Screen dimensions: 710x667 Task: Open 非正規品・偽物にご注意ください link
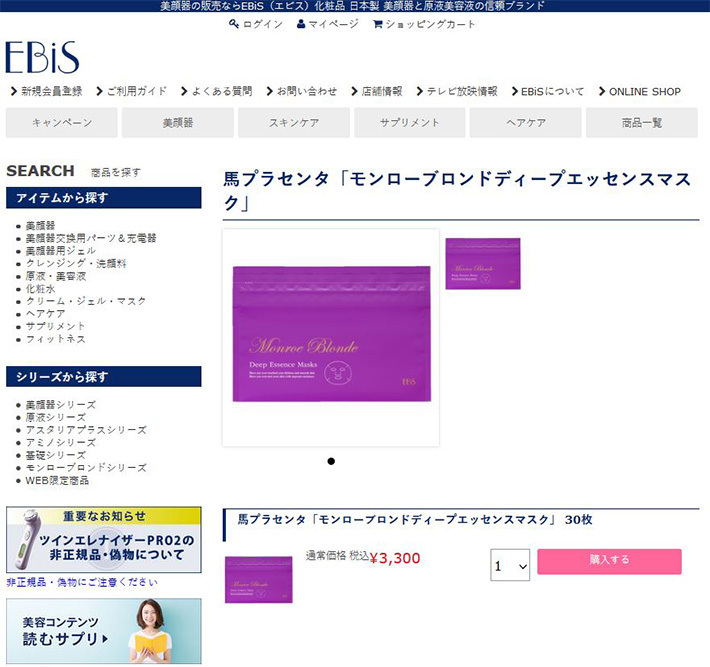point(82,582)
